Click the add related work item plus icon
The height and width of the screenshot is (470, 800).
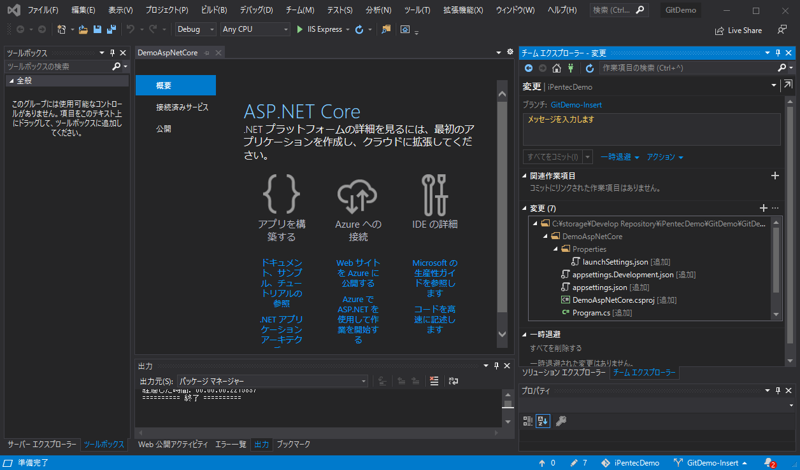(775, 176)
